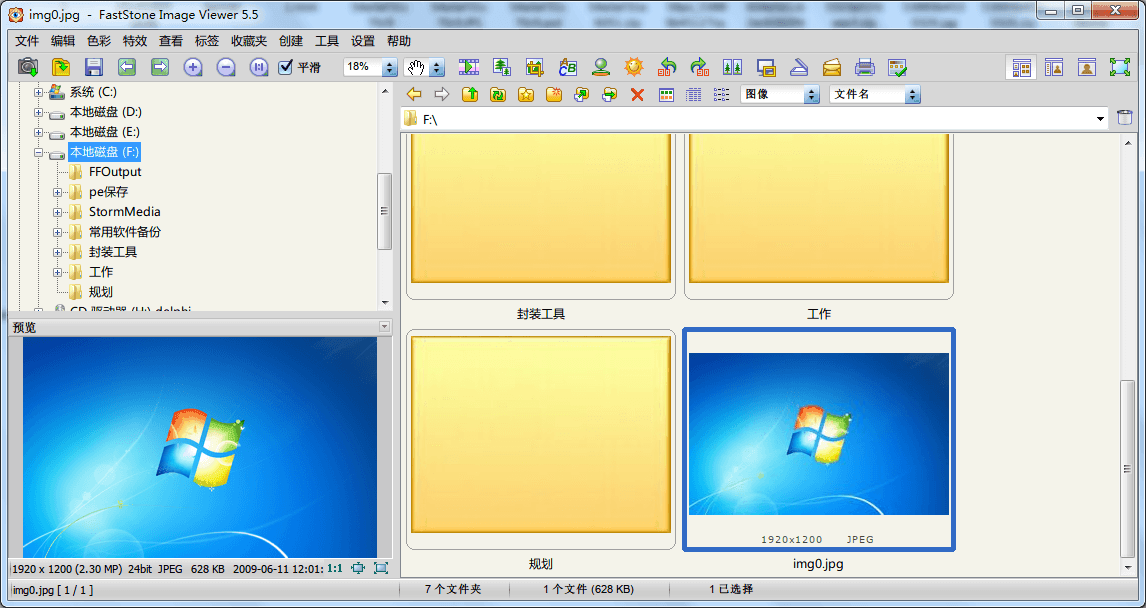Click the email envelope icon
The height and width of the screenshot is (608, 1146).
(x=832, y=67)
